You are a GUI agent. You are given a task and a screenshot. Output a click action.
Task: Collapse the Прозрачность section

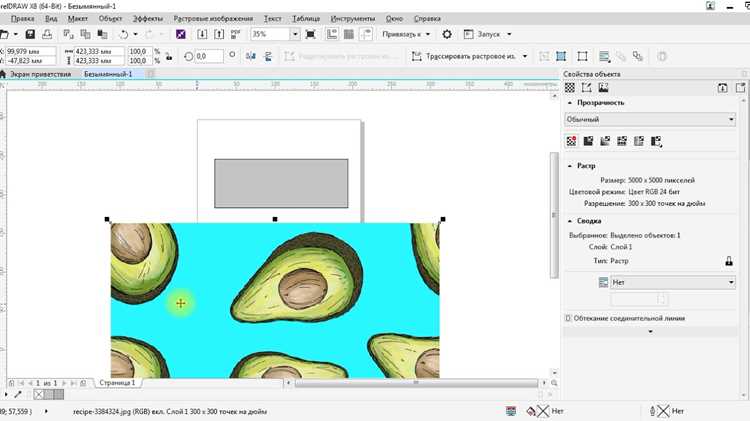tap(570, 103)
